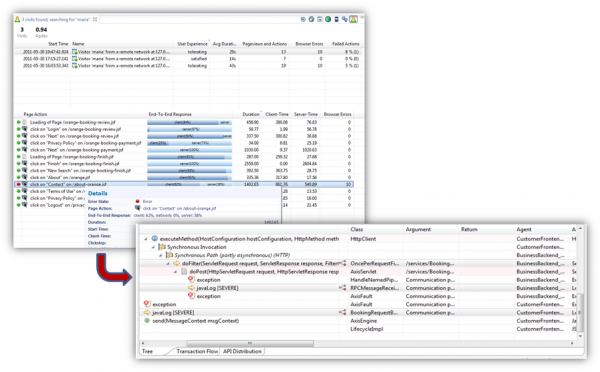This screenshot has height=372, width=600.
Task: Select click on "New Search" page action
Action: (184, 170)
